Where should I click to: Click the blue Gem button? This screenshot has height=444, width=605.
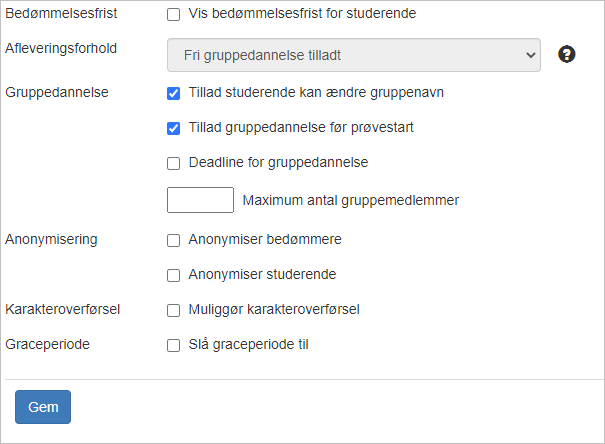coord(43,407)
